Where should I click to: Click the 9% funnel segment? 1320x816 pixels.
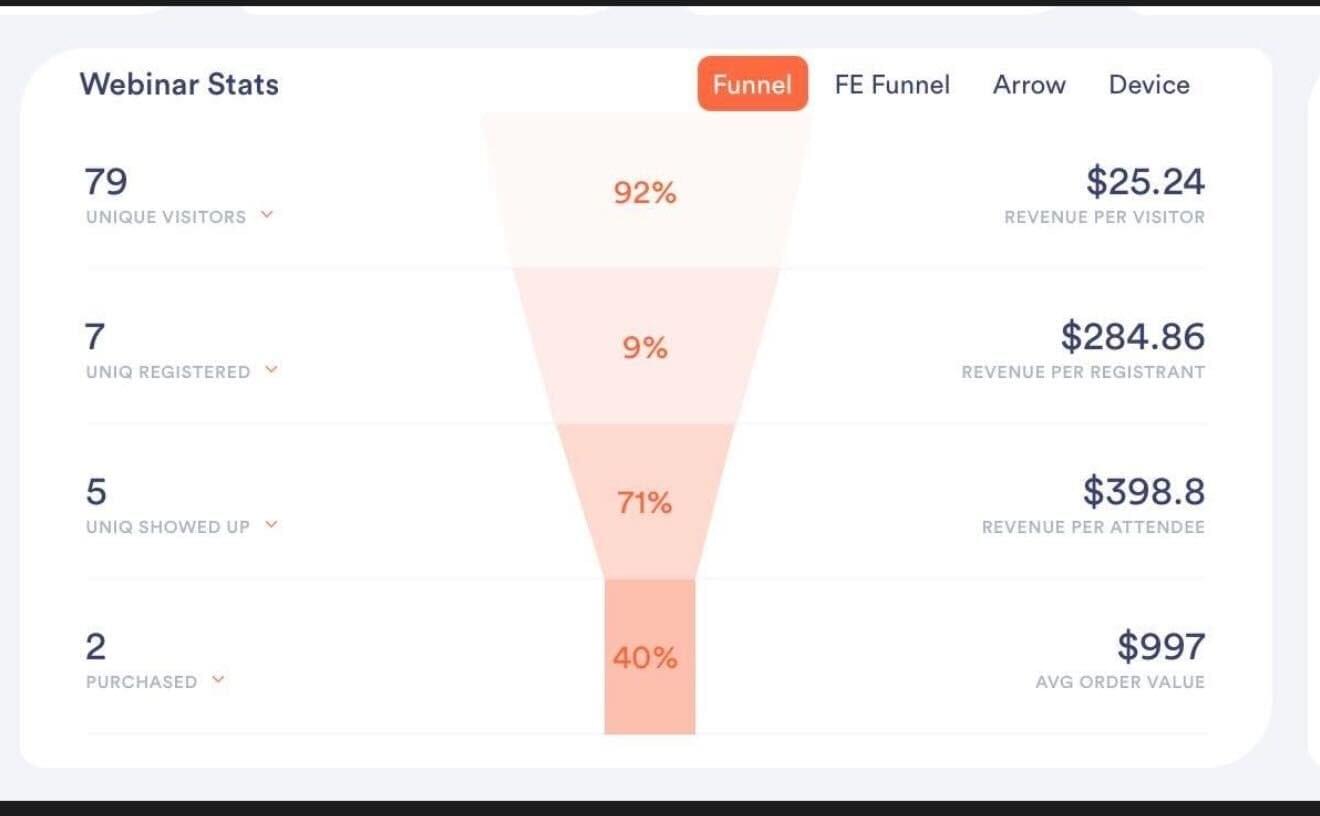pos(645,347)
